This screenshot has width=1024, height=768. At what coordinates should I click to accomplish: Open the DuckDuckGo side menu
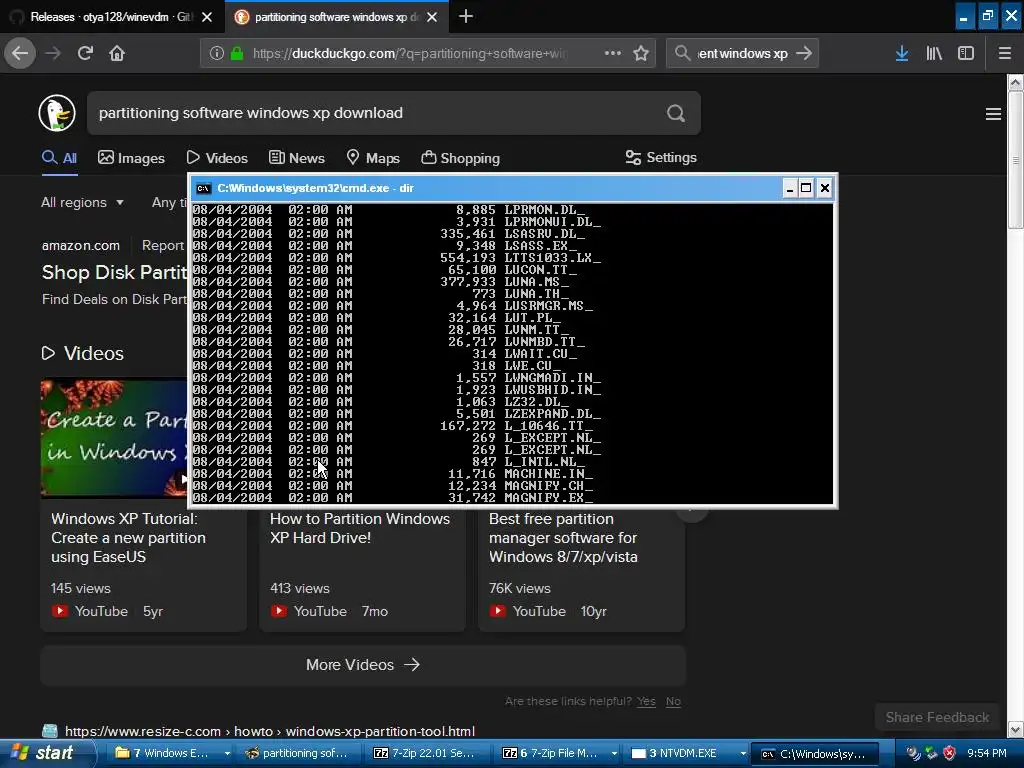pyautogui.click(x=993, y=114)
